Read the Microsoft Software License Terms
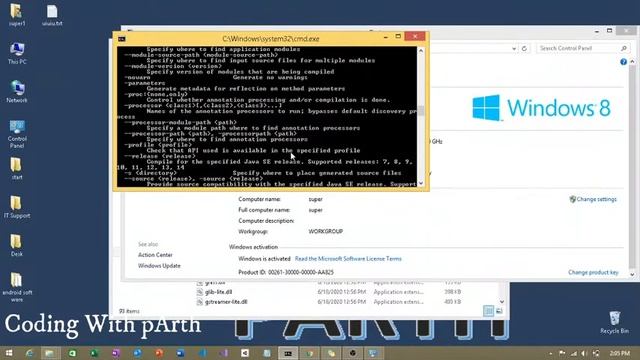 [348, 259]
